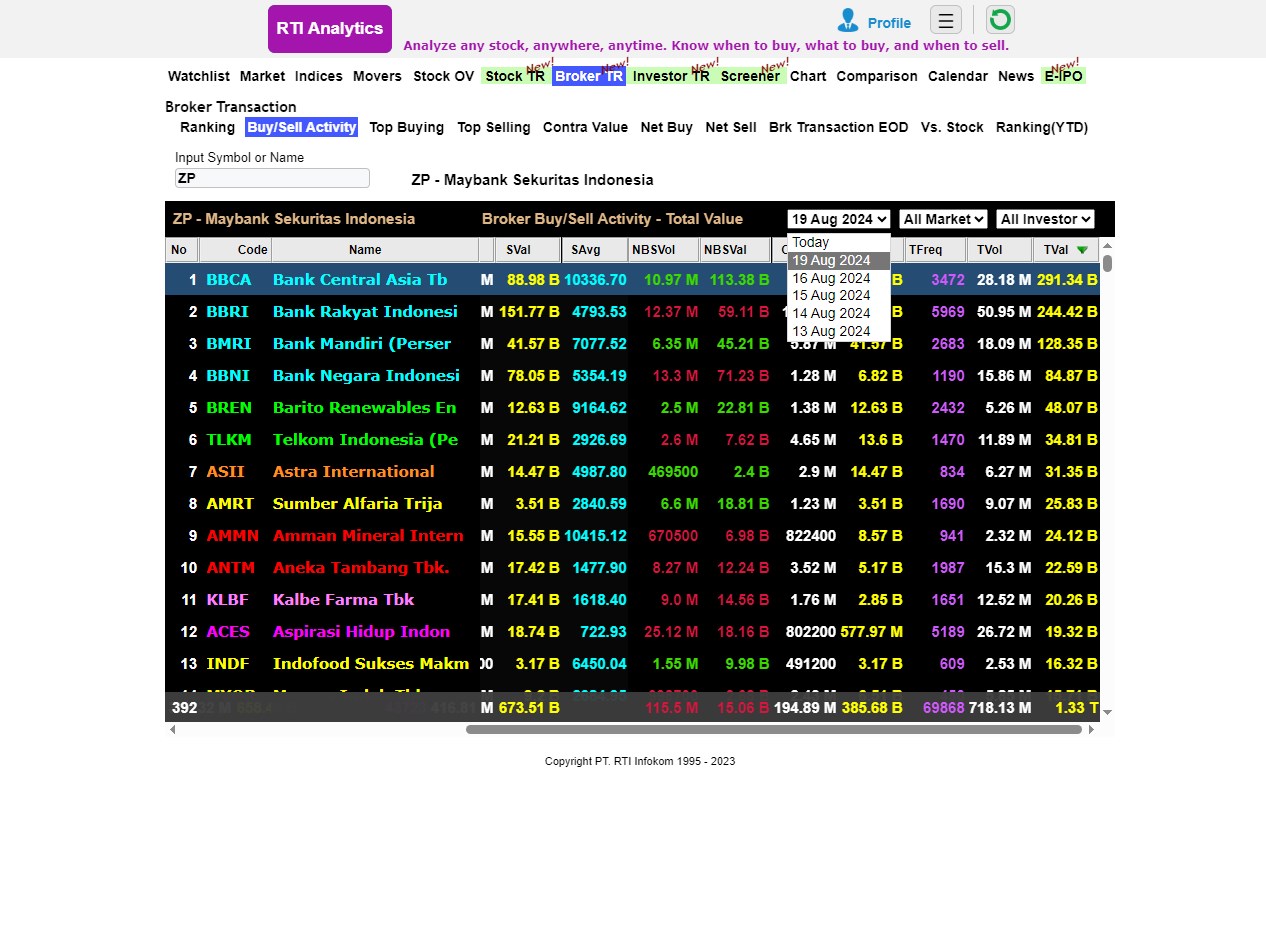Screen dimensions: 1266x949
Task: Open the Calendar menu
Action: pyautogui.click(x=958, y=76)
